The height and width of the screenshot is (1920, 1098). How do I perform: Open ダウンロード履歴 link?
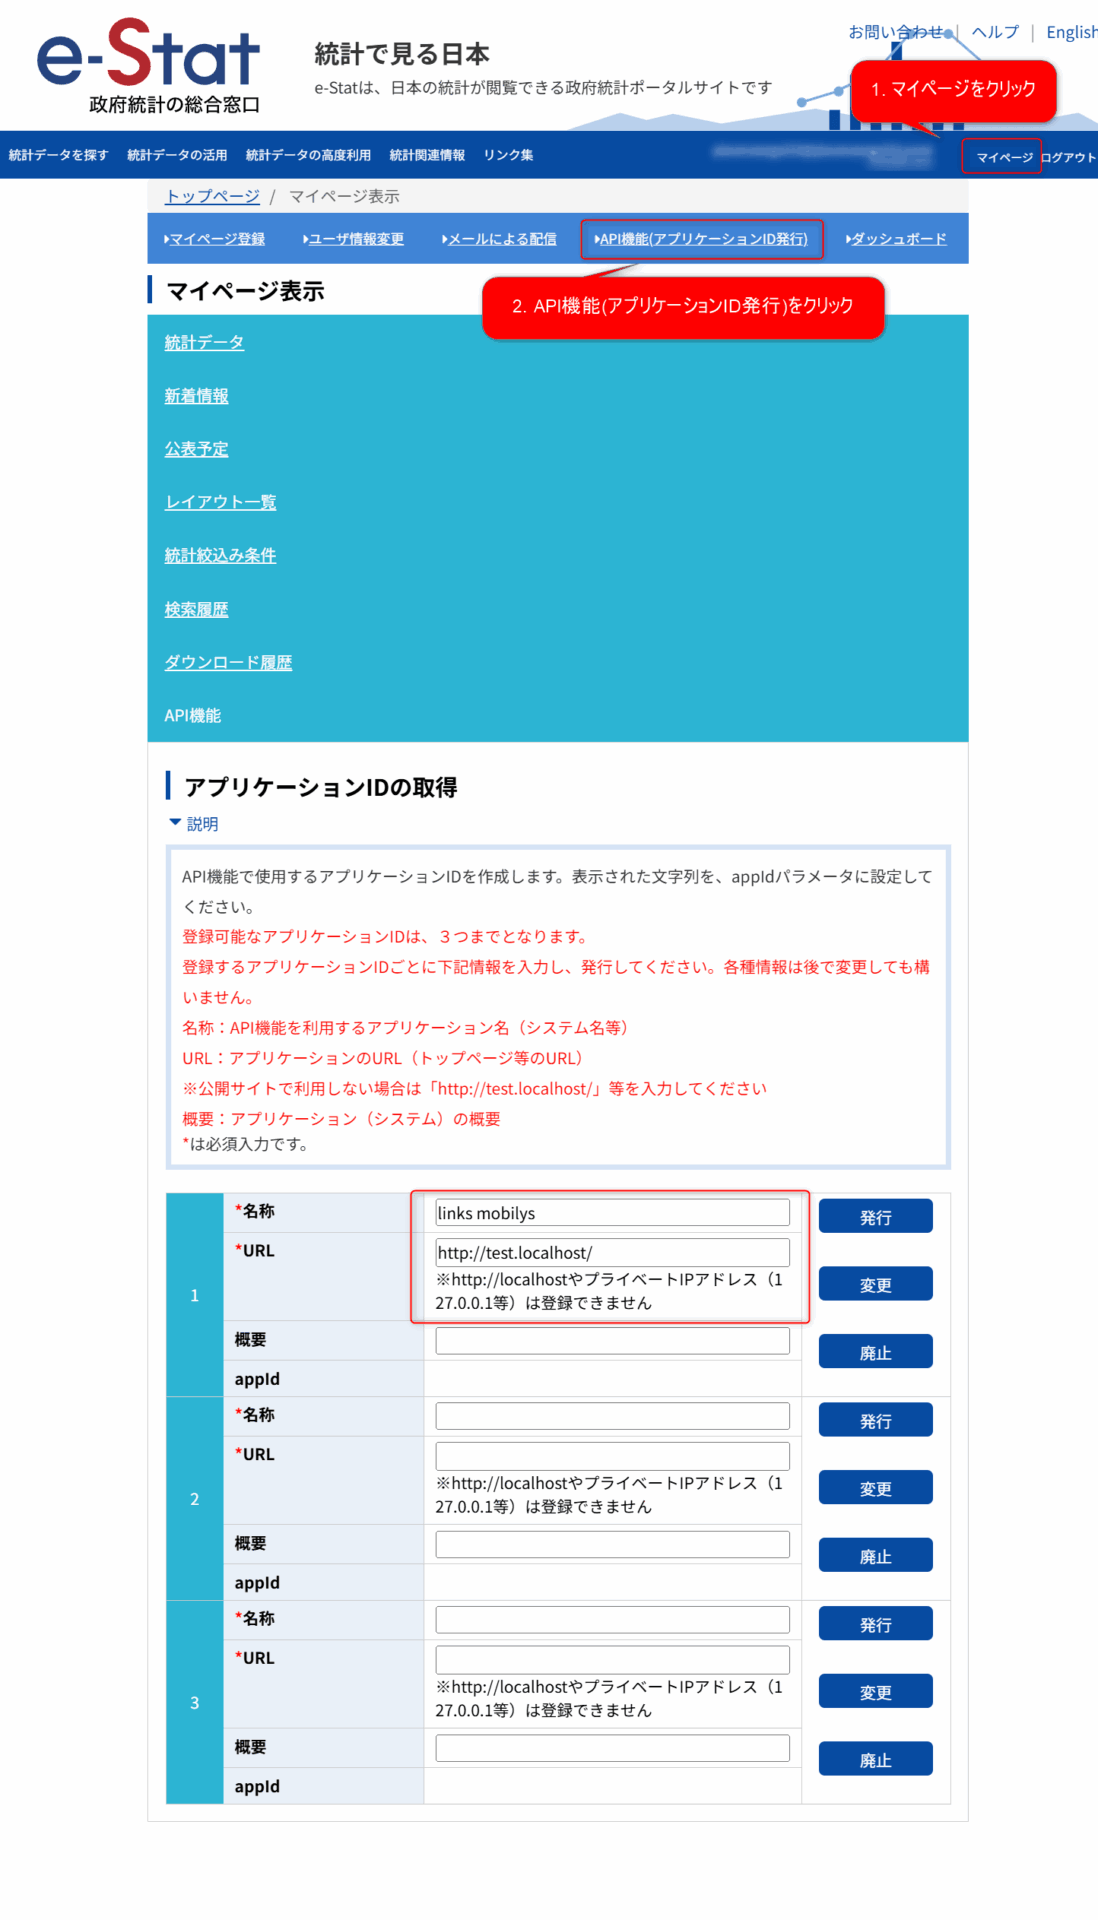point(228,662)
